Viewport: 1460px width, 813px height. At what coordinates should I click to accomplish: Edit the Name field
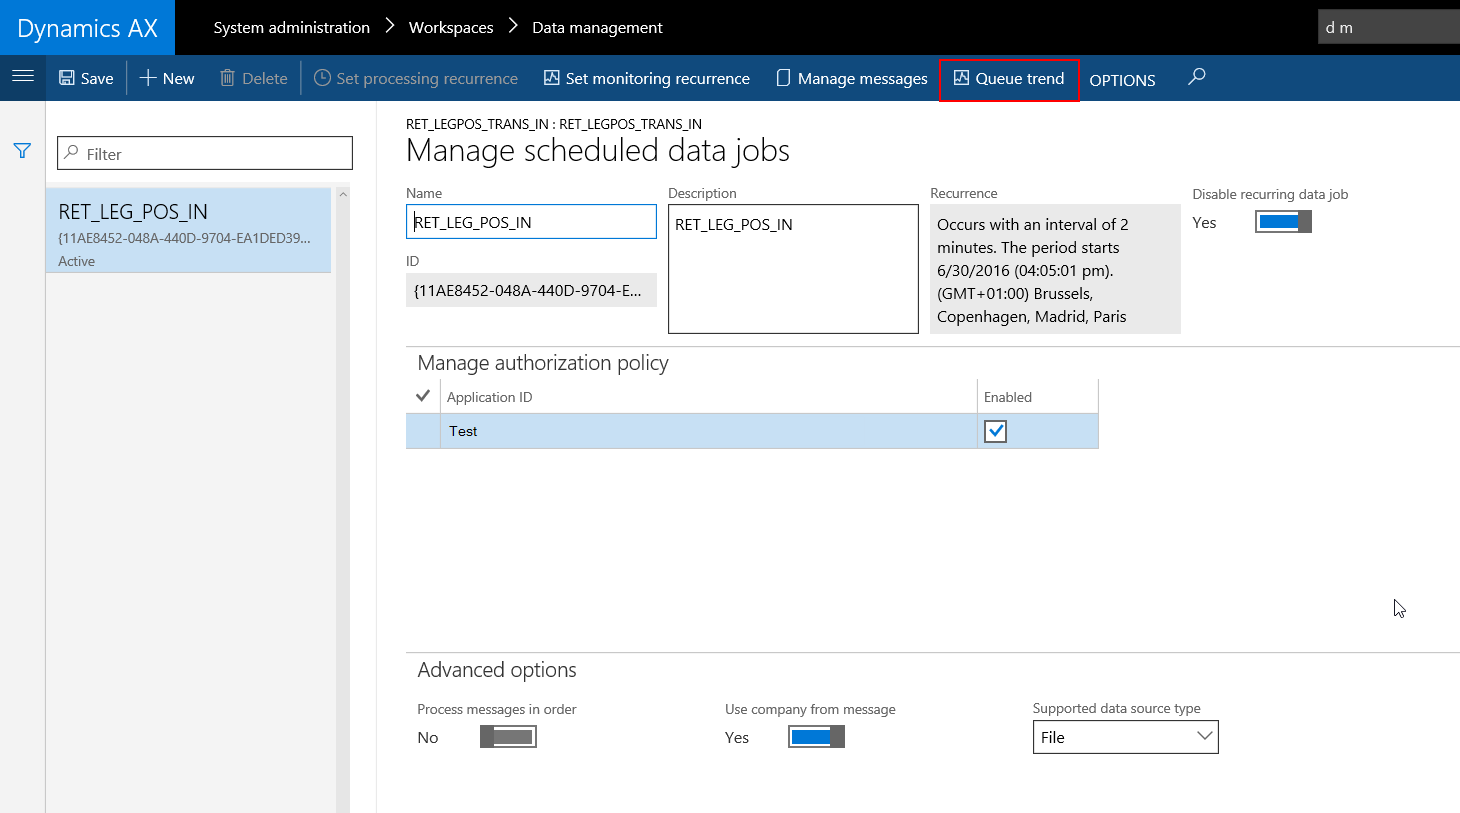pyautogui.click(x=531, y=222)
